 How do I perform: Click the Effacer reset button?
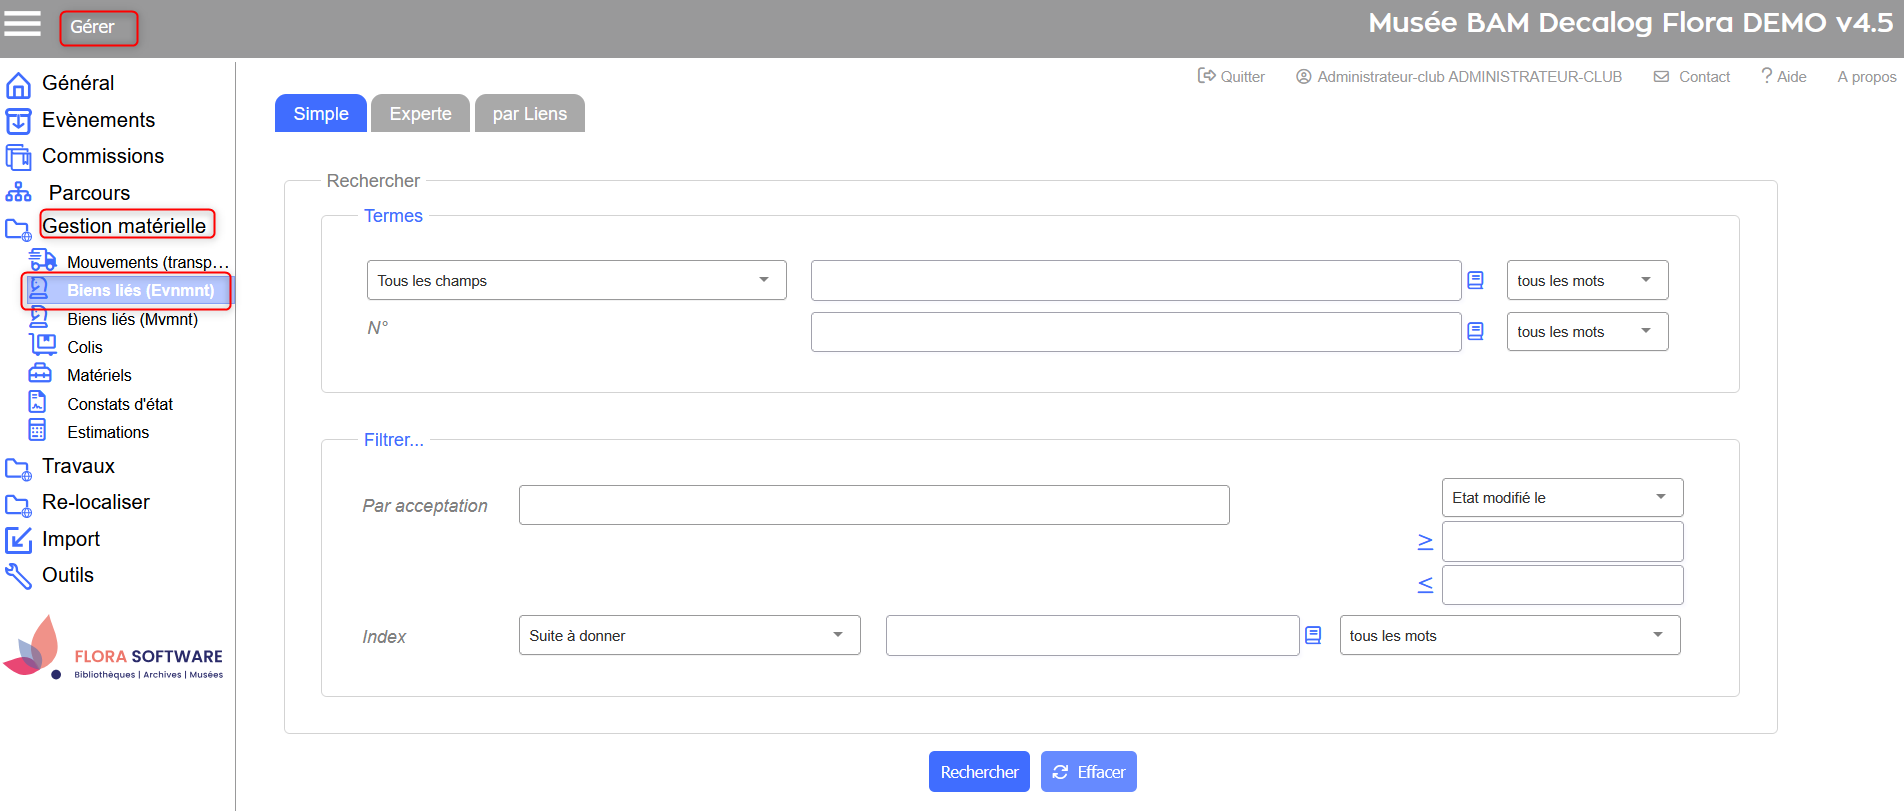[x=1088, y=772]
